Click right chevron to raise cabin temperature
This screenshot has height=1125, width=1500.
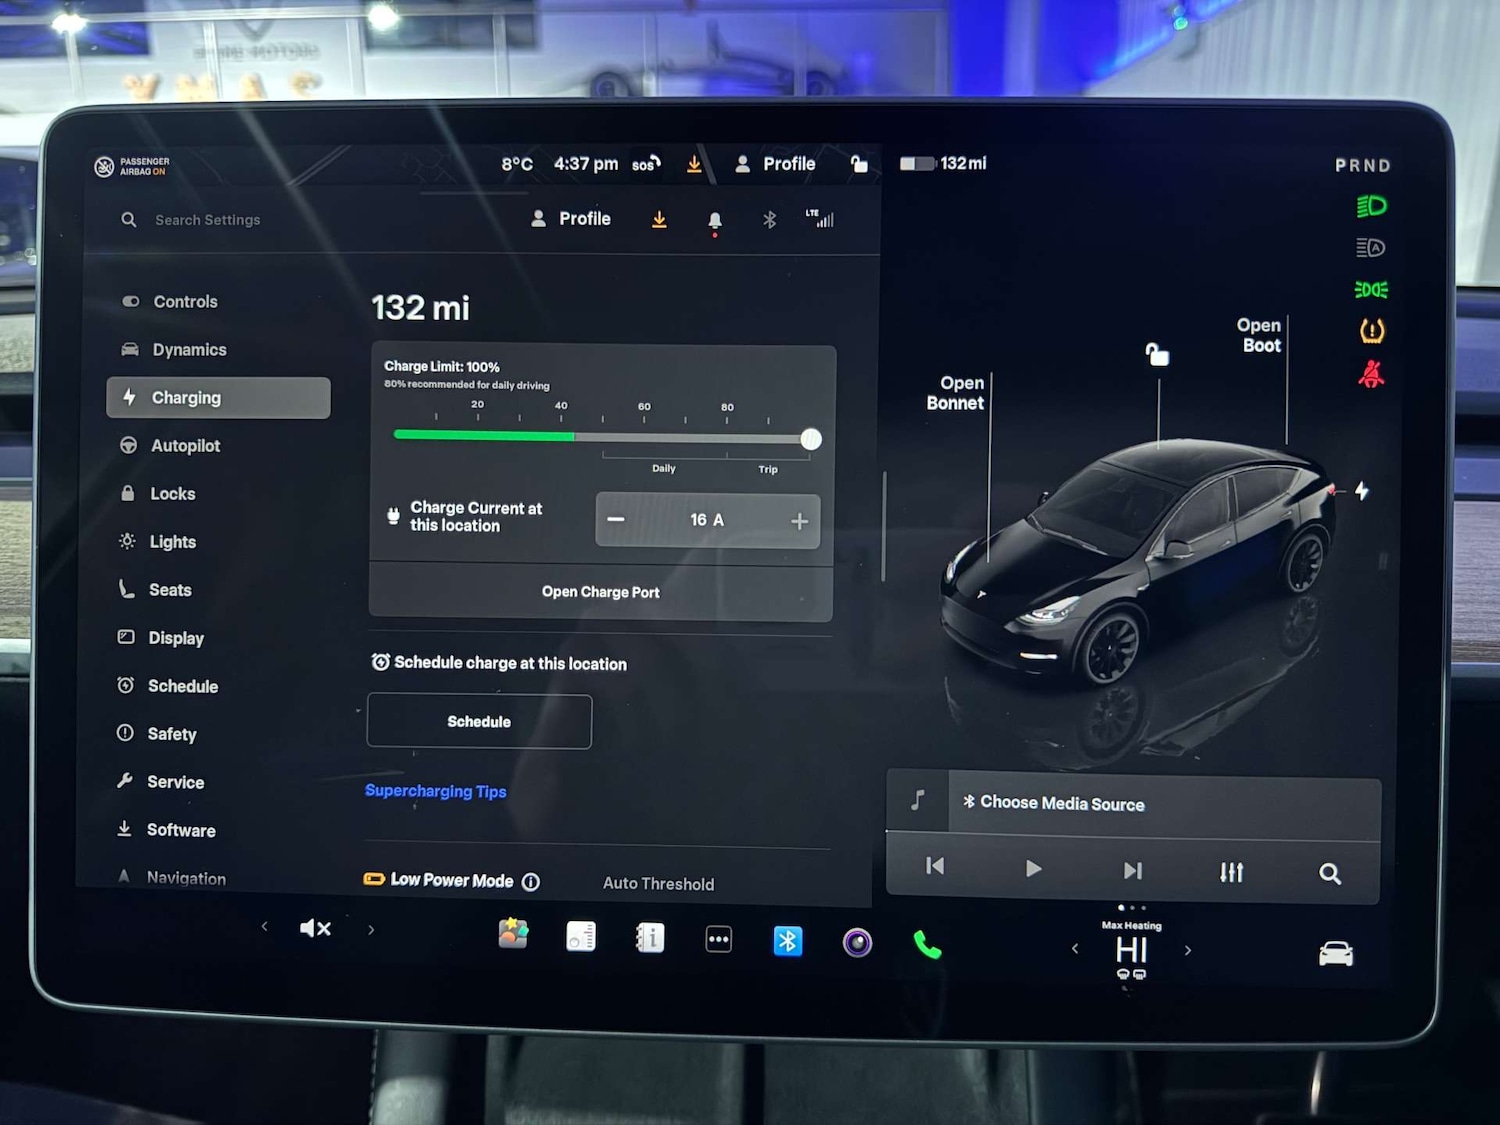point(1188,950)
